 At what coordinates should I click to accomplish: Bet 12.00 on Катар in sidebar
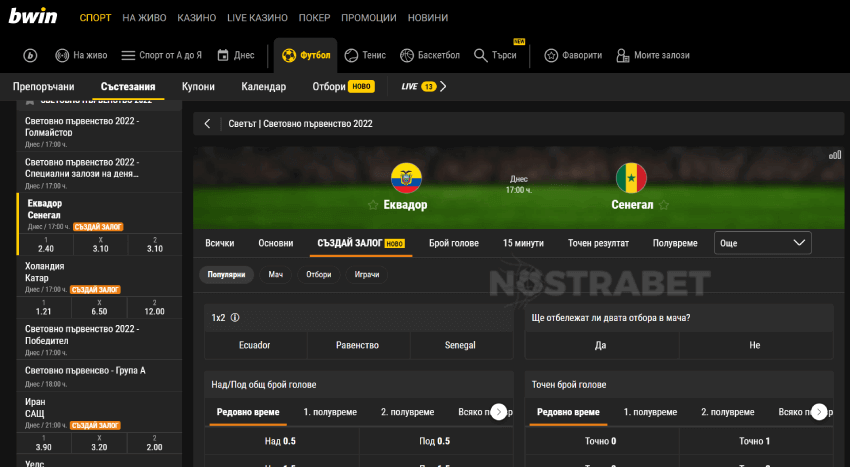pyautogui.click(x=154, y=308)
